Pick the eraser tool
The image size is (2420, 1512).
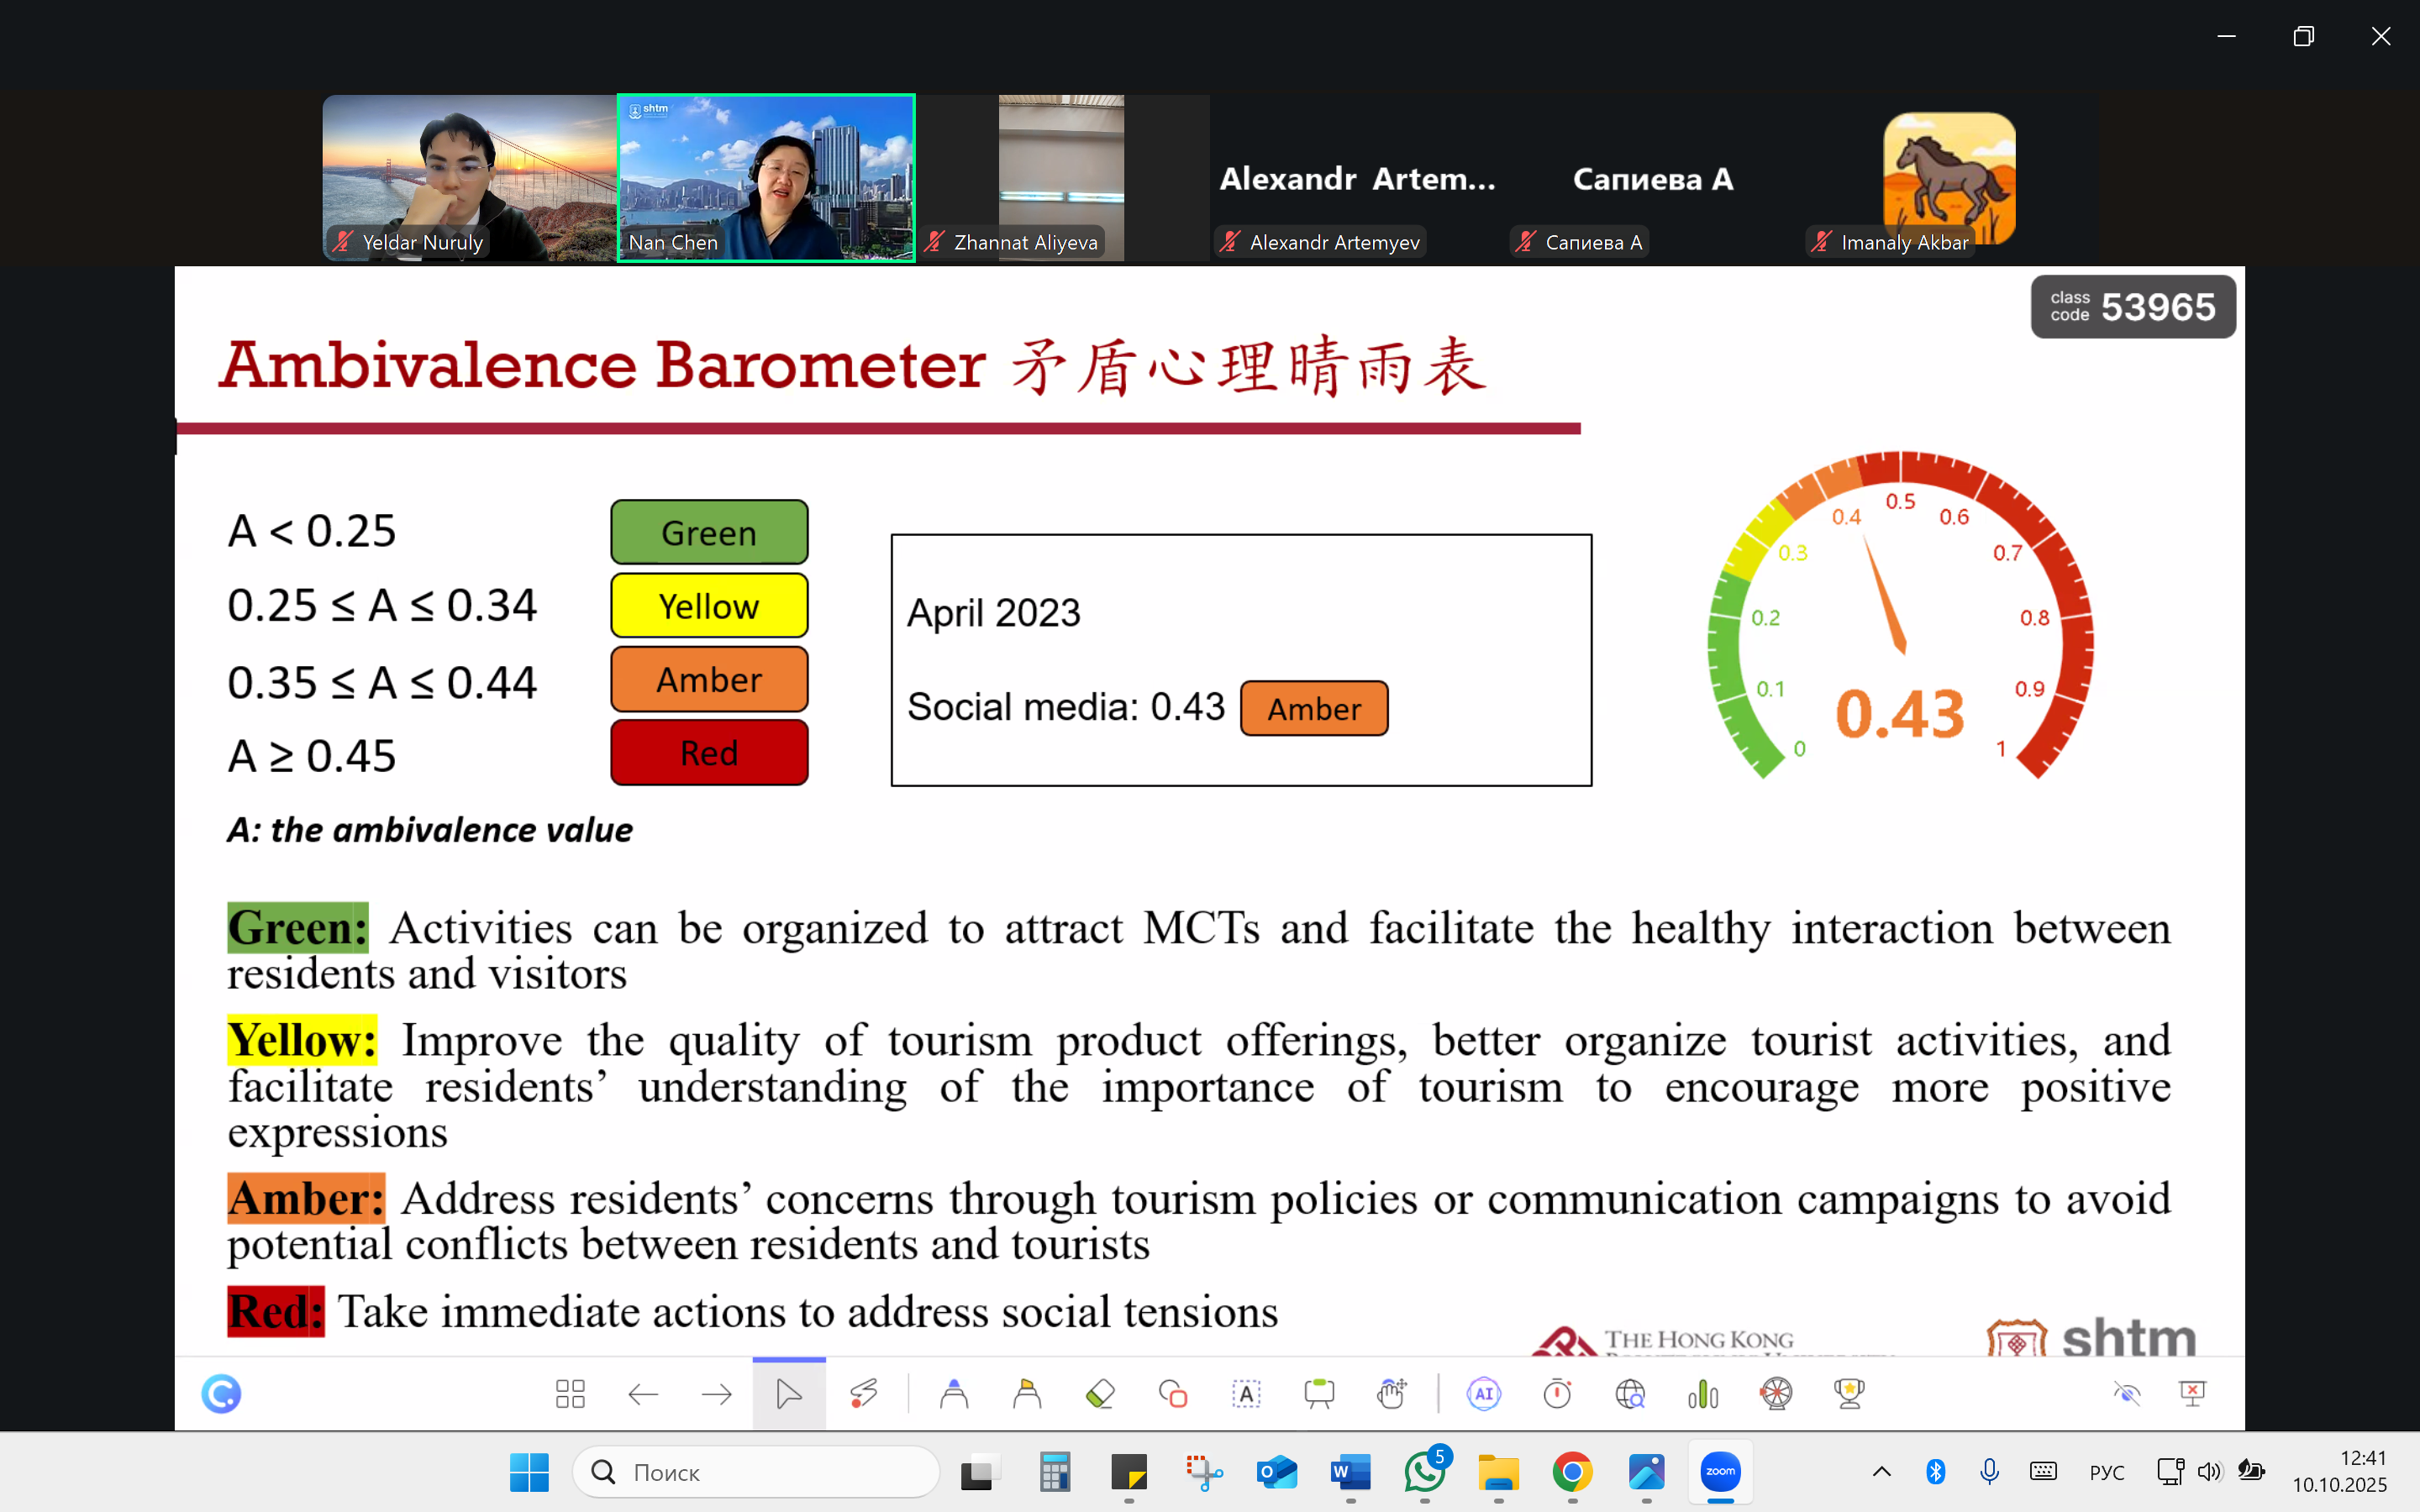1100,1393
